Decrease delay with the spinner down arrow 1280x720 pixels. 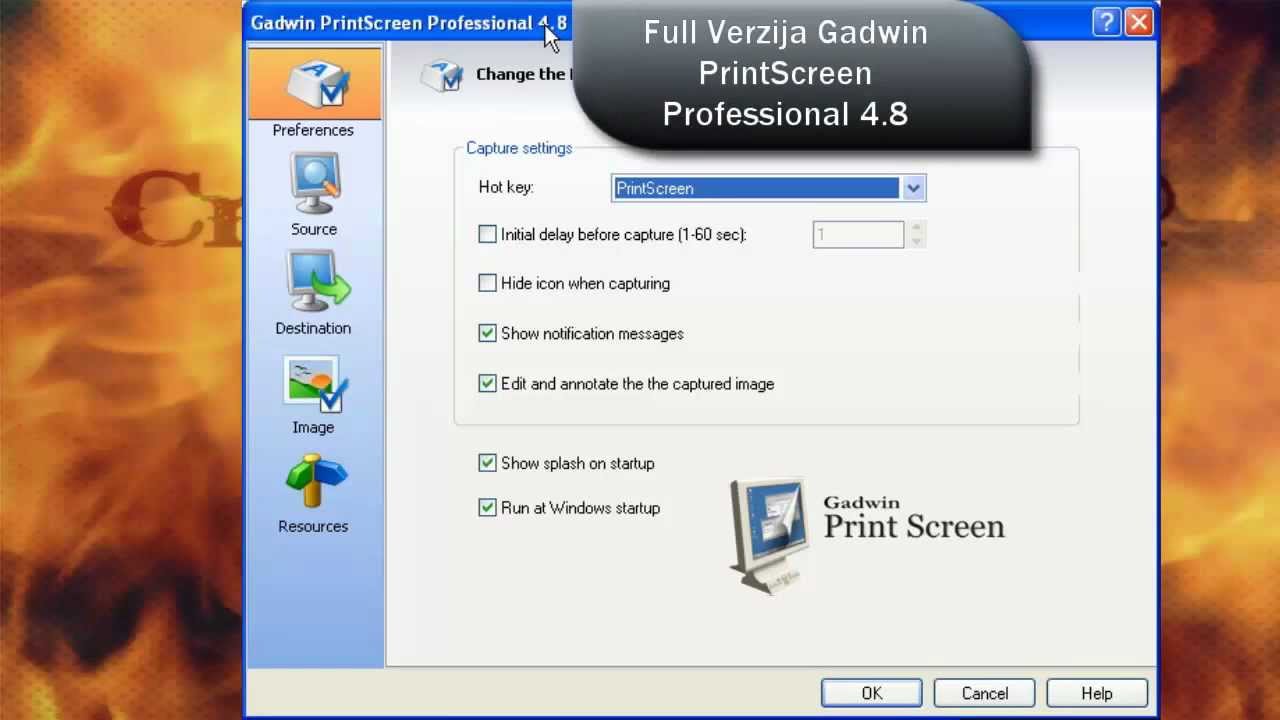click(917, 241)
